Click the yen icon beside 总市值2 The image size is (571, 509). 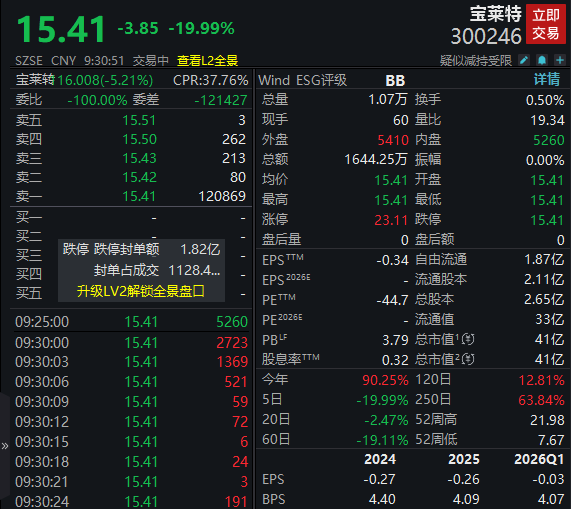coord(468,360)
